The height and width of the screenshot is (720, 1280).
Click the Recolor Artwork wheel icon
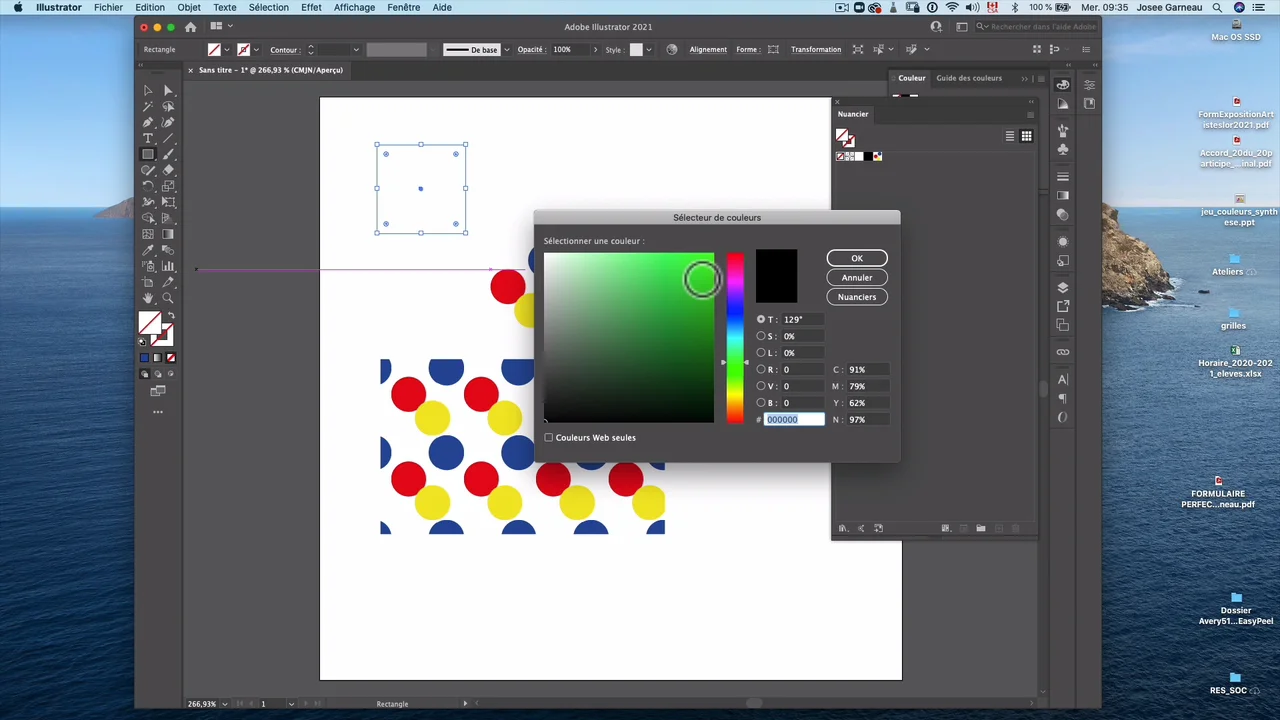pos(672,49)
